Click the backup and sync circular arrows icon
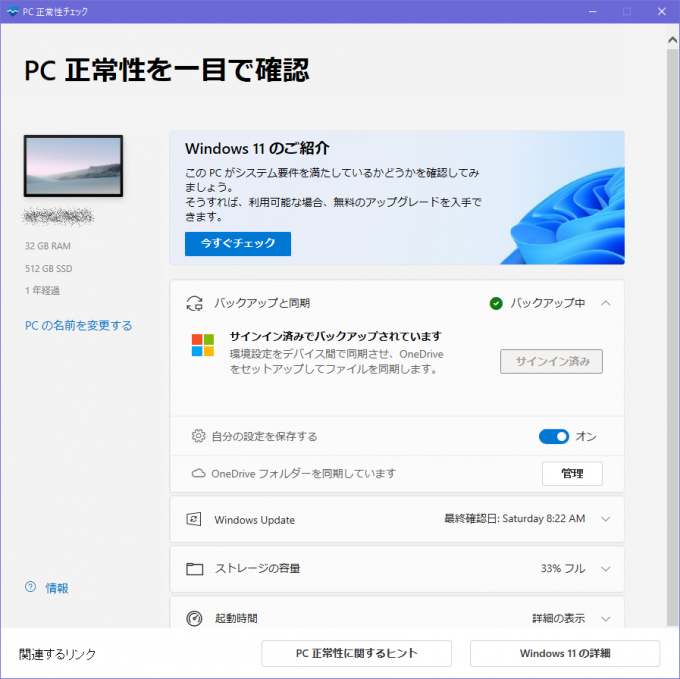This screenshot has height=679, width=680. (x=194, y=303)
